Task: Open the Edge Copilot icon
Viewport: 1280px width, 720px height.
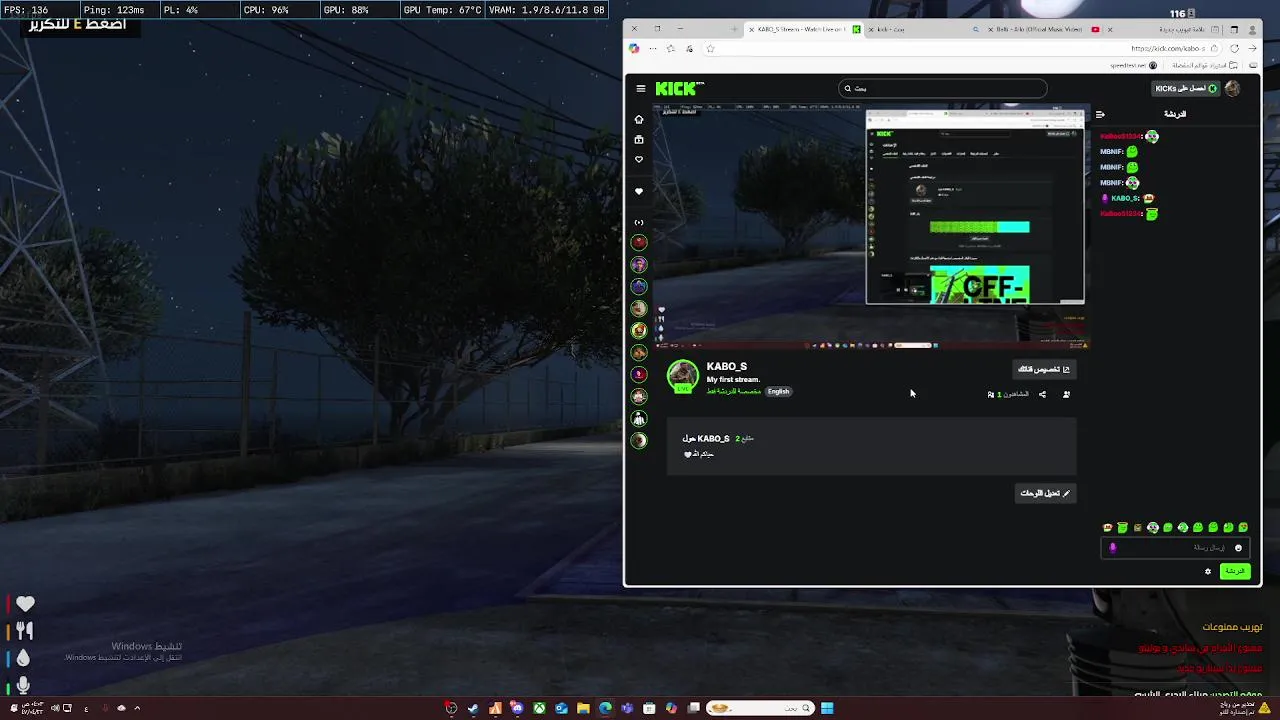Action: coord(634,48)
